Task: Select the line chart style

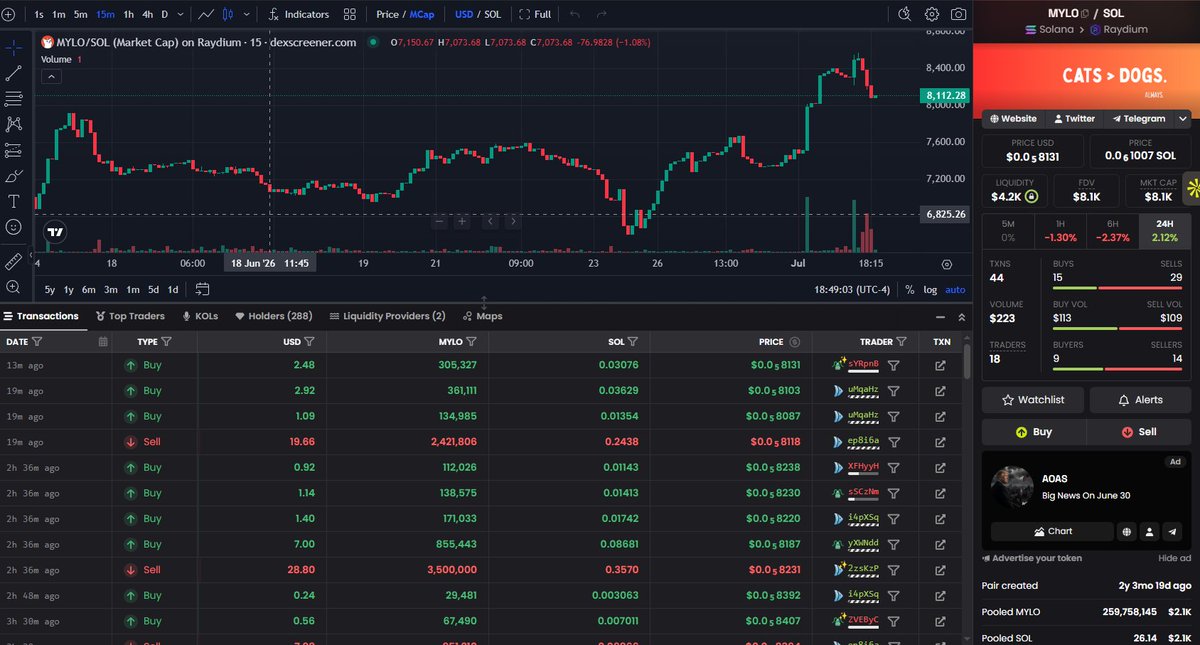Action: coord(206,14)
